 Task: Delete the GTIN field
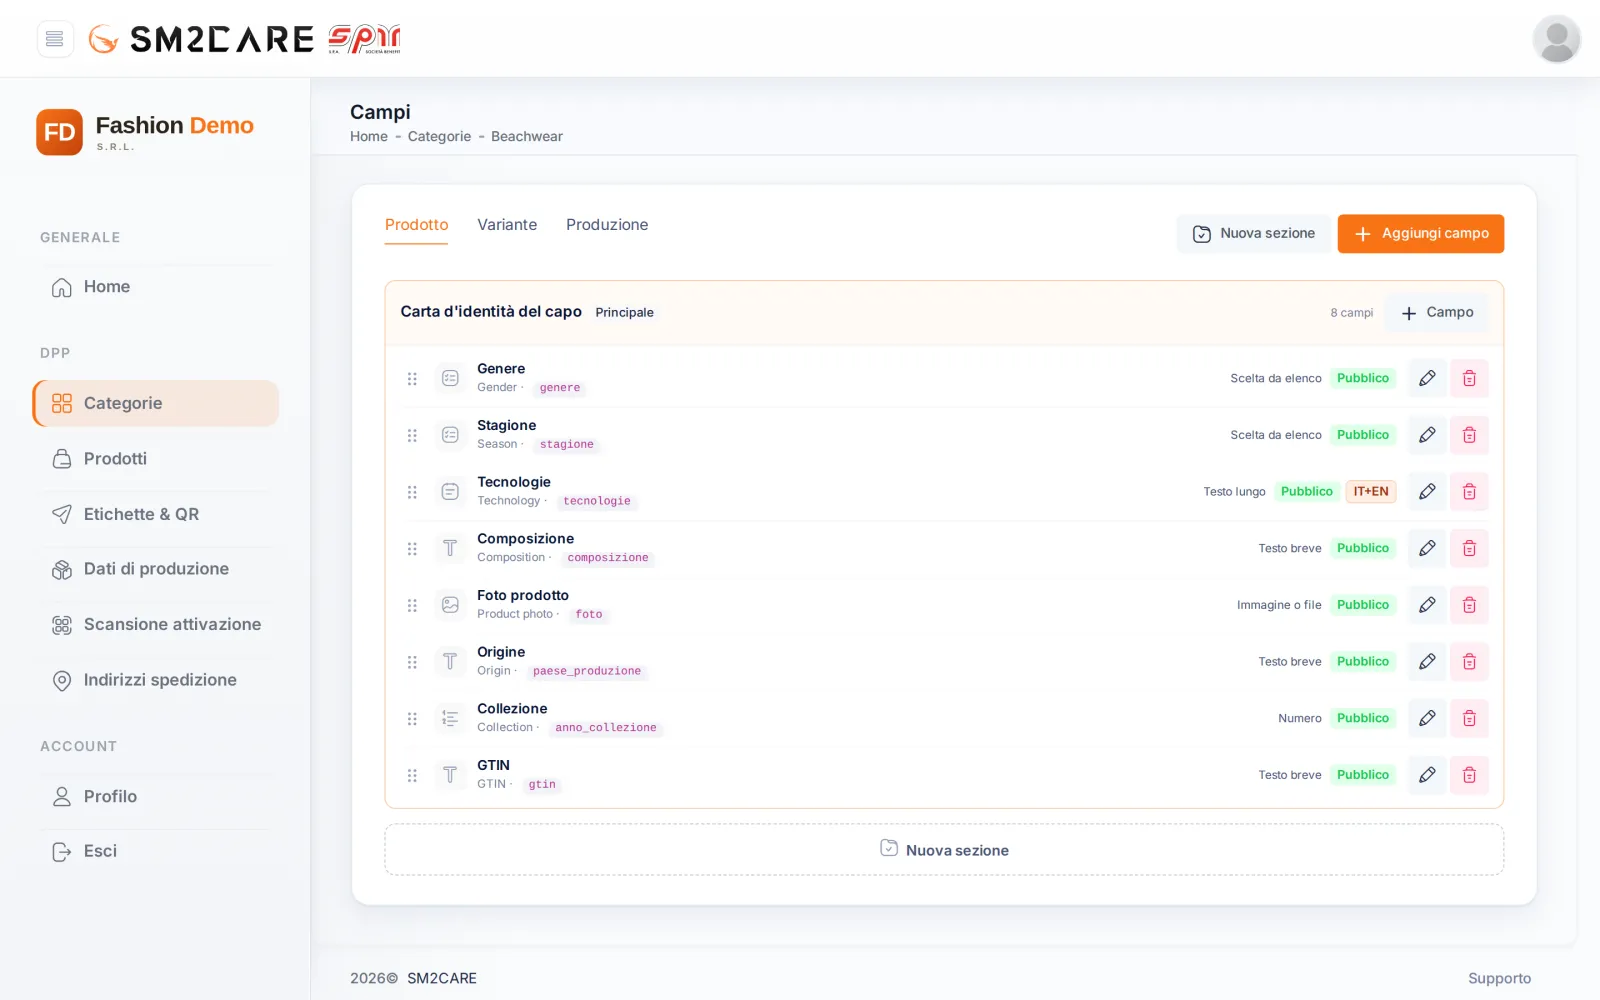[1469, 775]
